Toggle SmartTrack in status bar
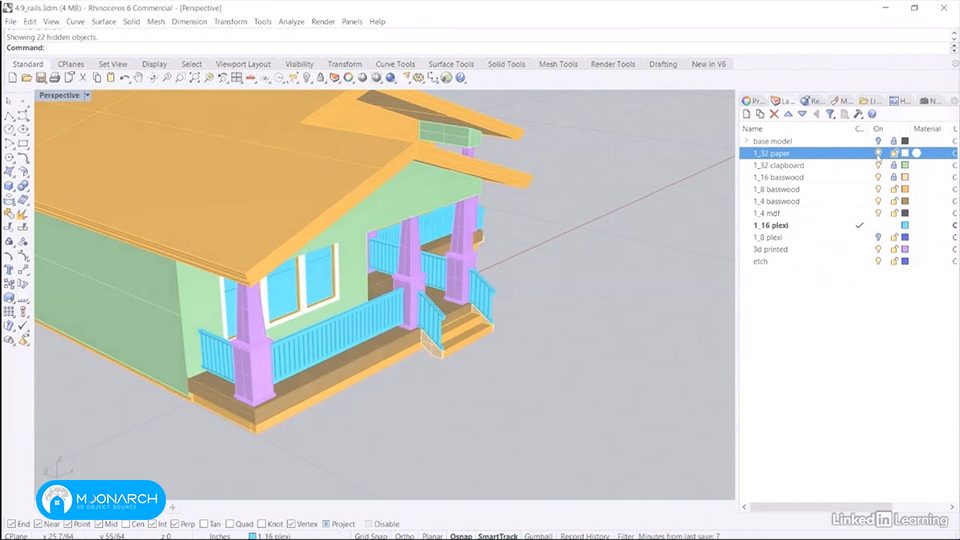The width and height of the screenshot is (960, 540). tap(498, 536)
